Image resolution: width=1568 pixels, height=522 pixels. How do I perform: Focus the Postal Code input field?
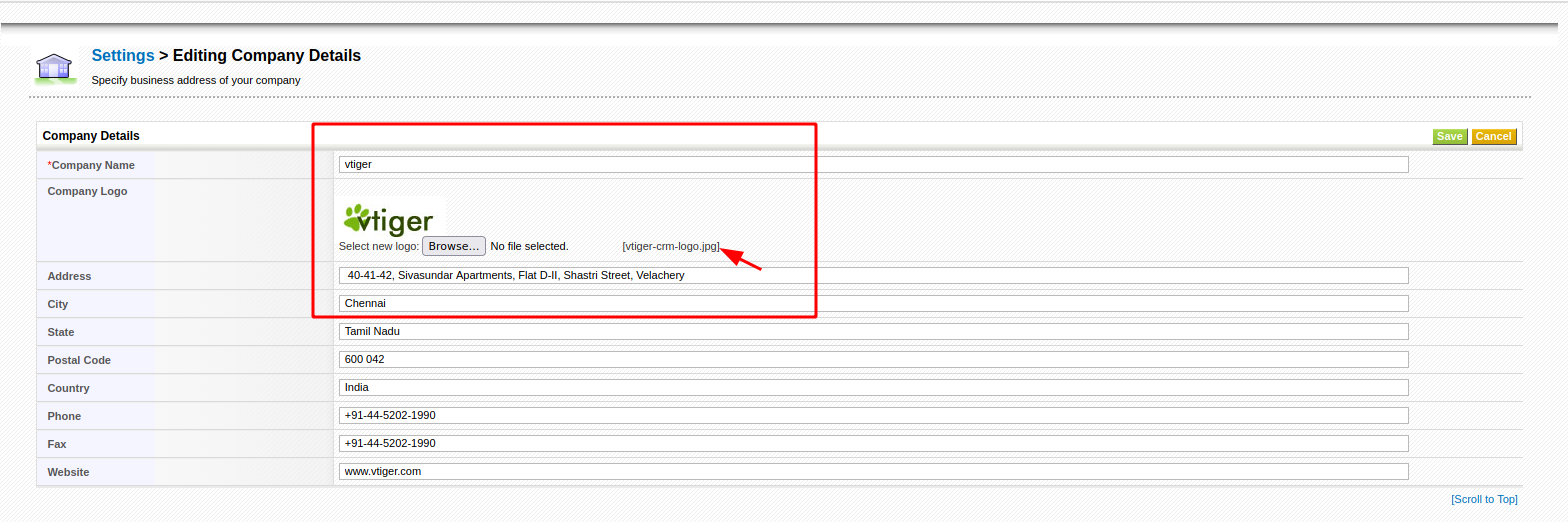tap(873, 359)
